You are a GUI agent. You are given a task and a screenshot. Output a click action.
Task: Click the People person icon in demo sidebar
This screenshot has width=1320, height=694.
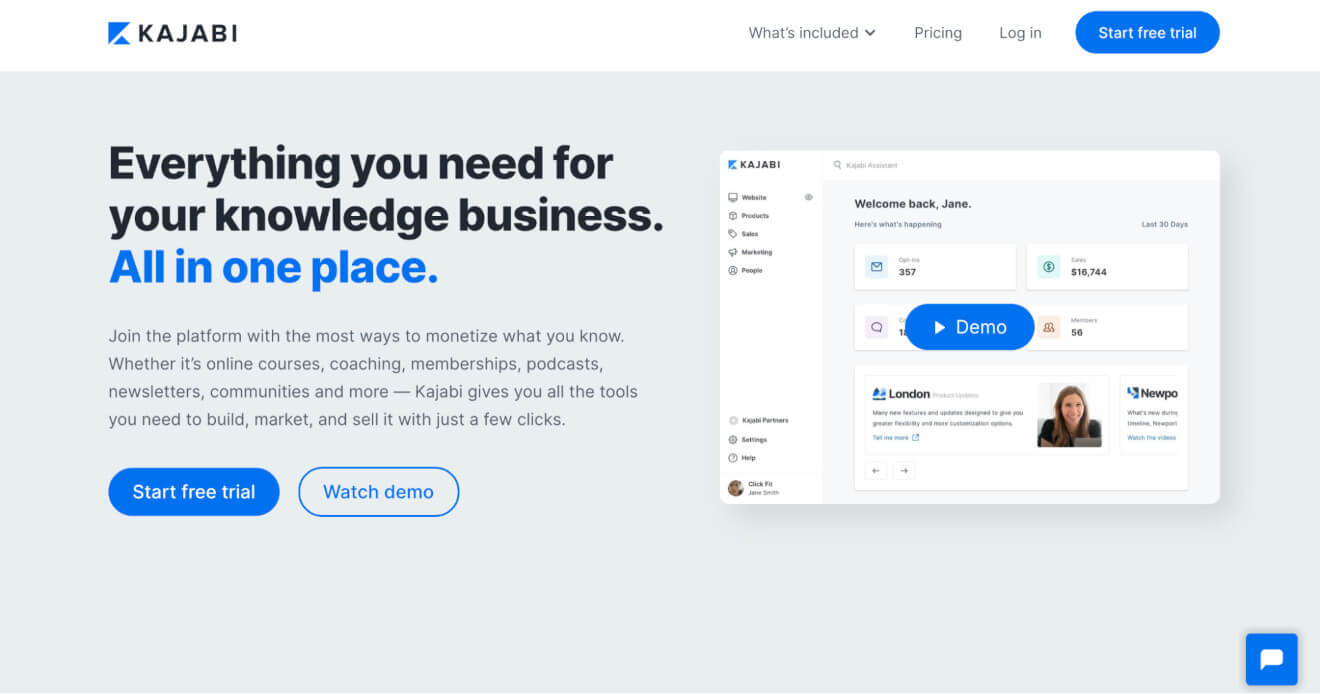click(x=733, y=270)
